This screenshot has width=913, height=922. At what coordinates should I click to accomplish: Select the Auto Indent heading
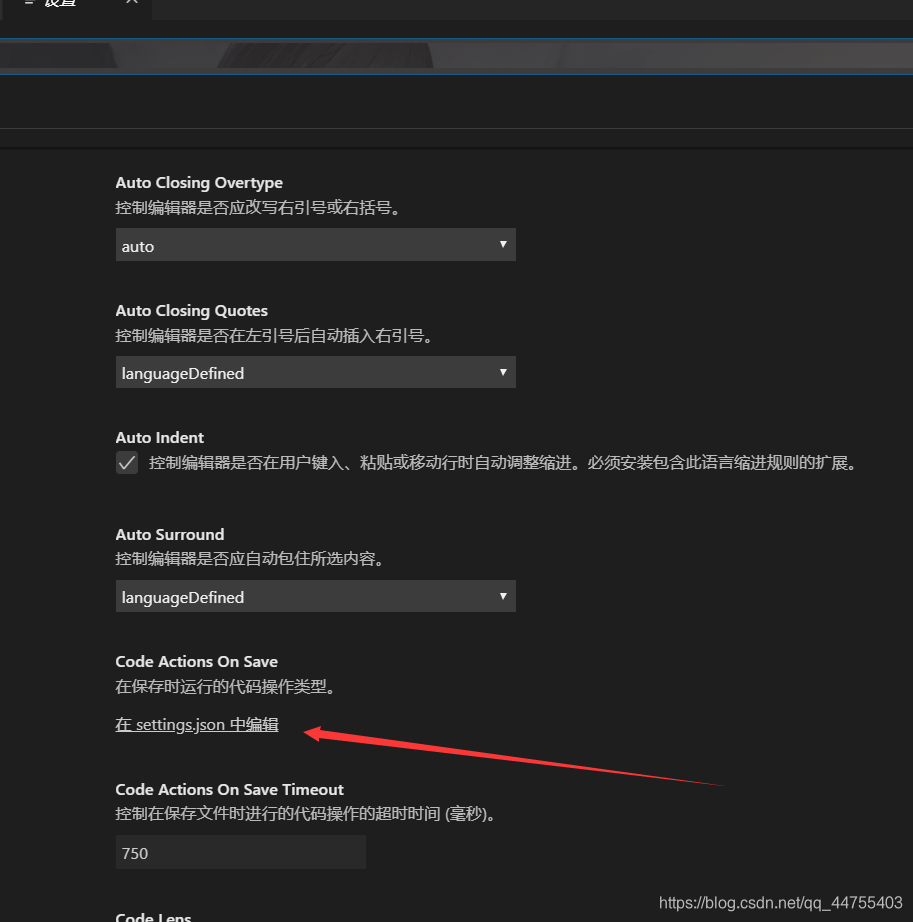point(159,437)
